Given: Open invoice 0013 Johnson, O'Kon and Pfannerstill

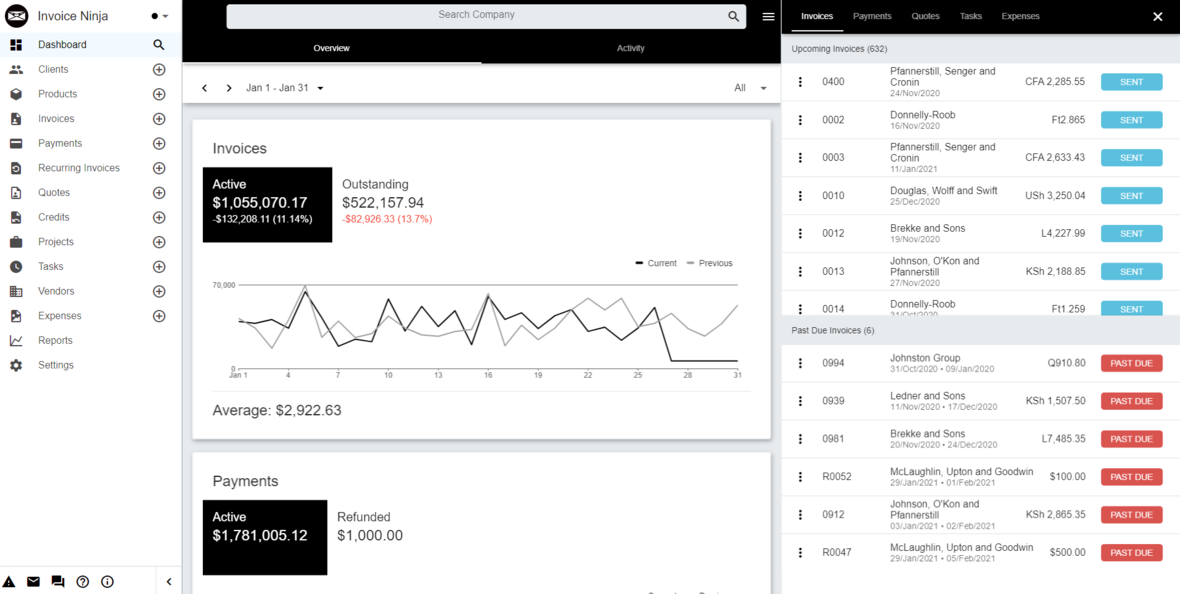Looking at the screenshot, I should 981,271.
